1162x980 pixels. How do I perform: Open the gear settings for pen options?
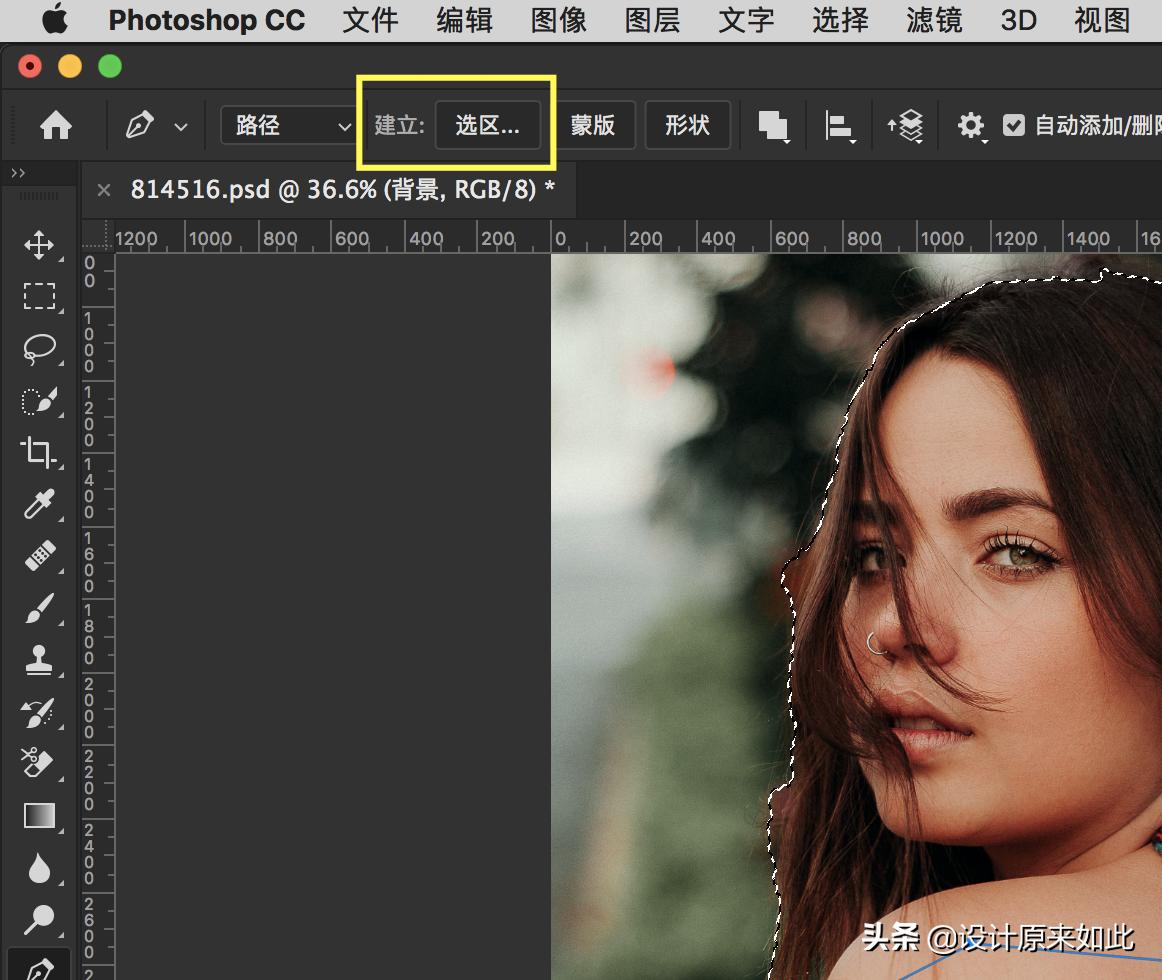tap(972, 125)
